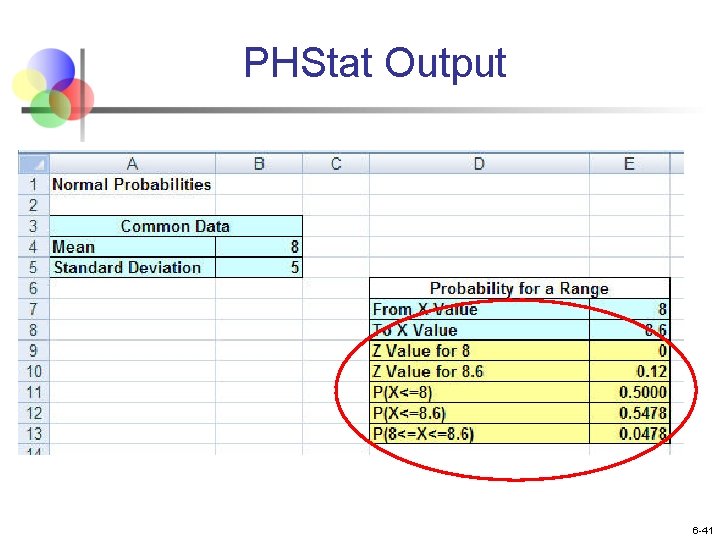Select the From X Value cell containing 8
This screenshot has width=720, height=540.
coord(630,309)
